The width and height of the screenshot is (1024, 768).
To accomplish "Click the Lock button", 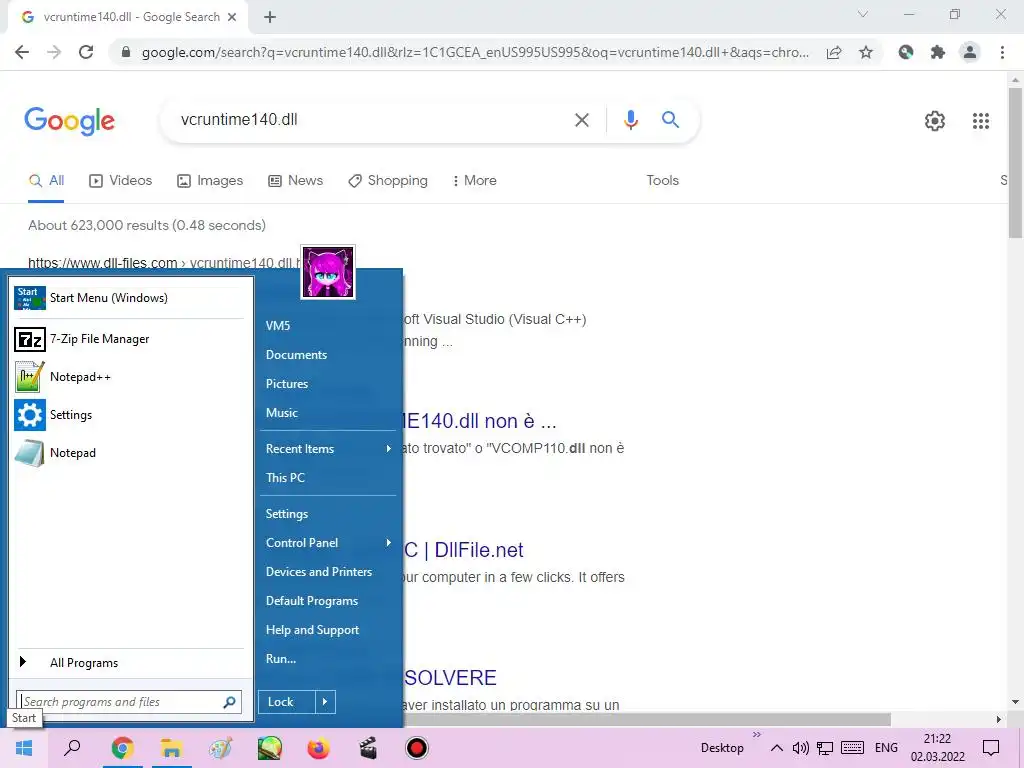I will click(x=287, y=702).
